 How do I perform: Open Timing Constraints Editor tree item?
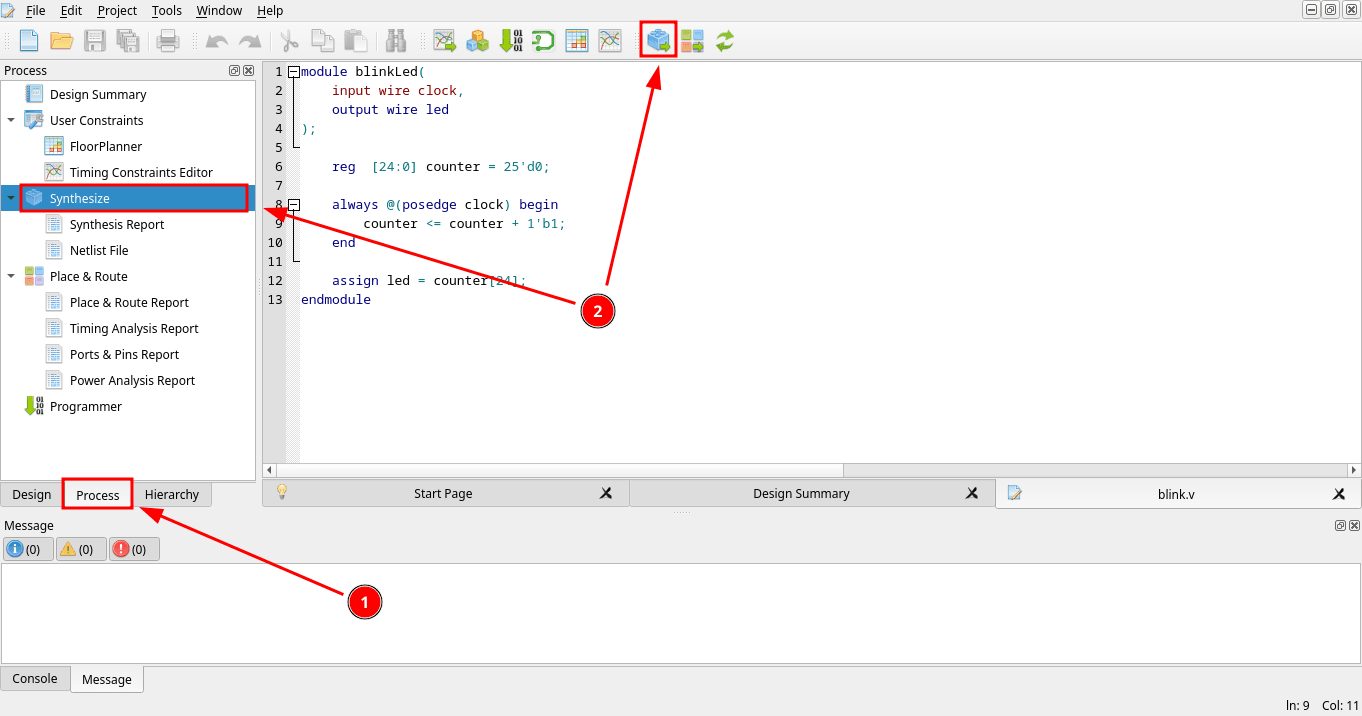click(x=141, y=172)
